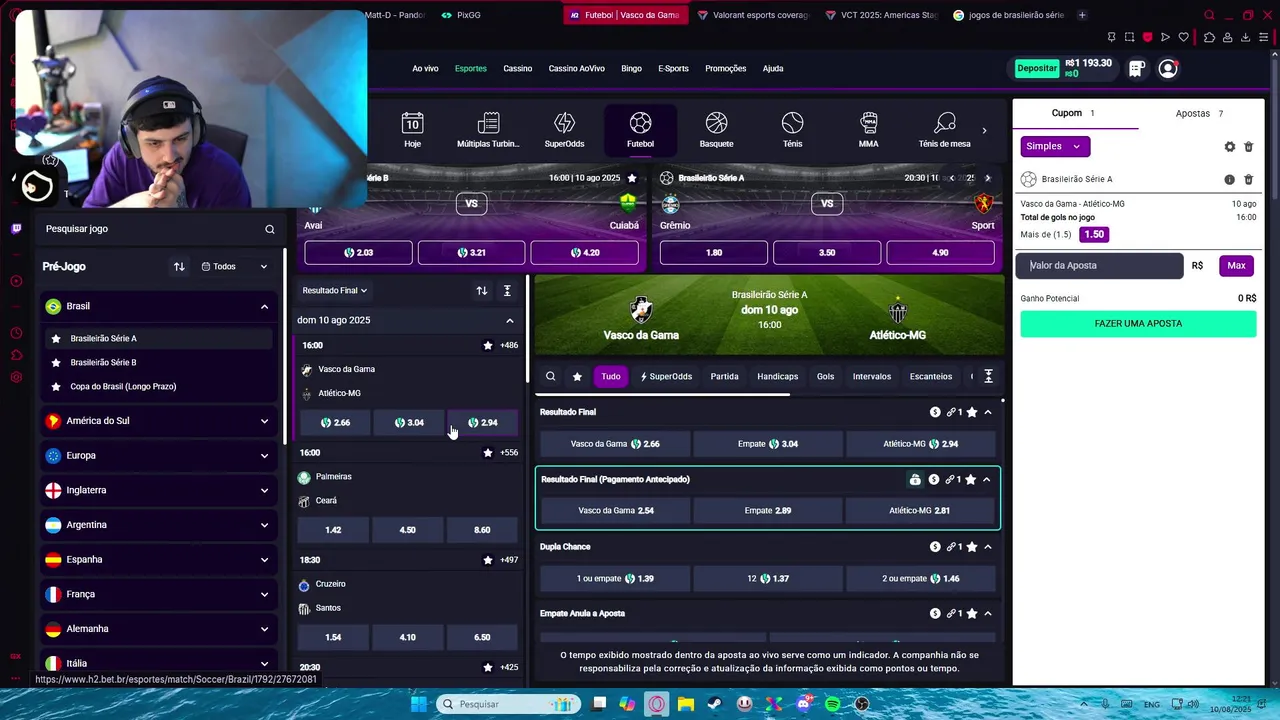Image resolution: width=1280 pixels, height=720 pixels.
Task: Favorite the Pagamento Antecipado market star
Action: (x=970, y=480)
